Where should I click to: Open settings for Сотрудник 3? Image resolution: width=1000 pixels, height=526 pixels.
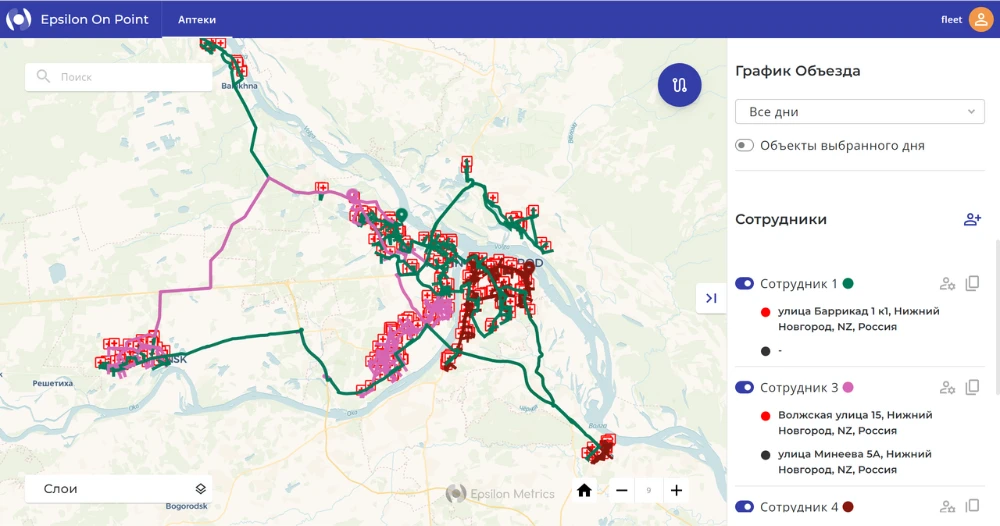pos(948,388)
